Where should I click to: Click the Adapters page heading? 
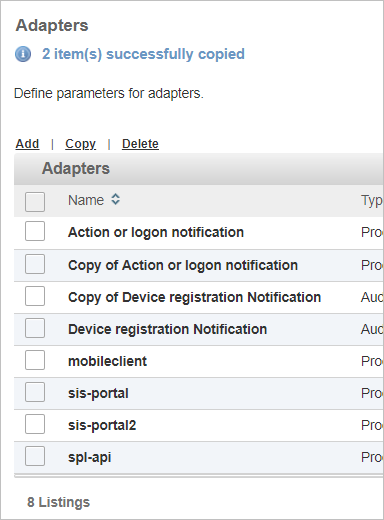52,25
